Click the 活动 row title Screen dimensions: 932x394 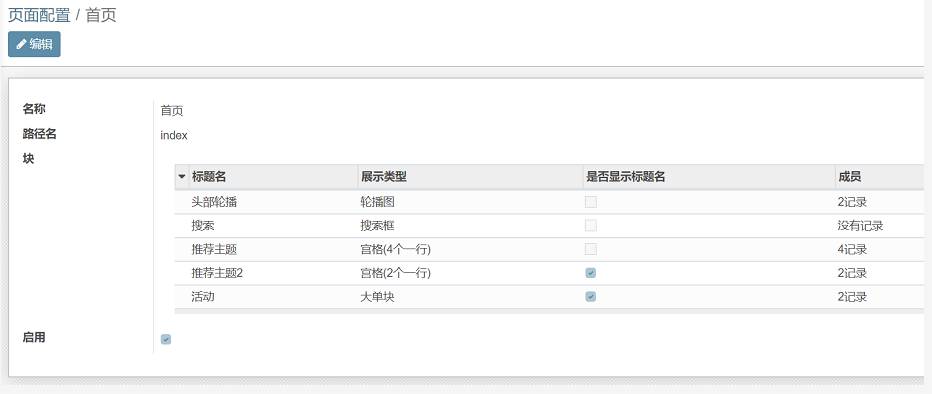[x=203, y=297]
